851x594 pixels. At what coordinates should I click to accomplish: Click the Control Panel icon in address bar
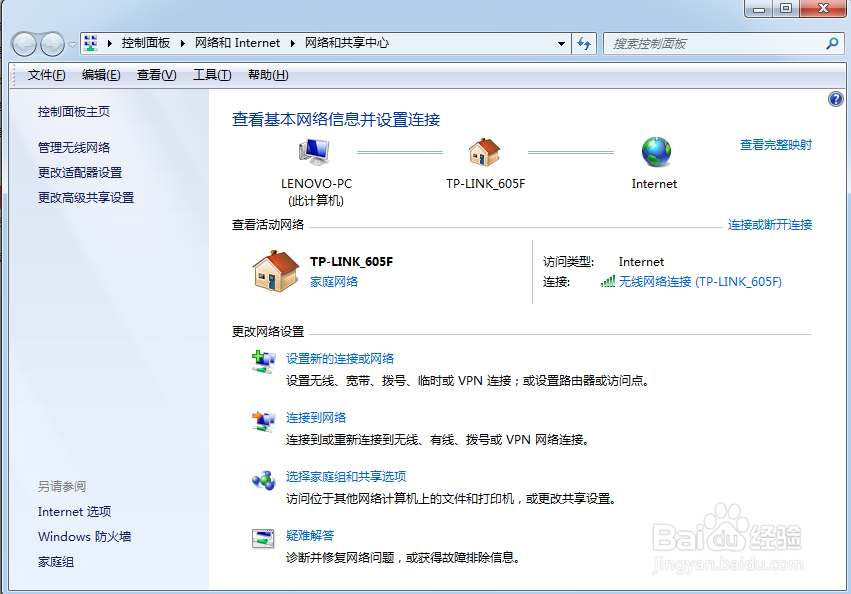click(91, 43)
